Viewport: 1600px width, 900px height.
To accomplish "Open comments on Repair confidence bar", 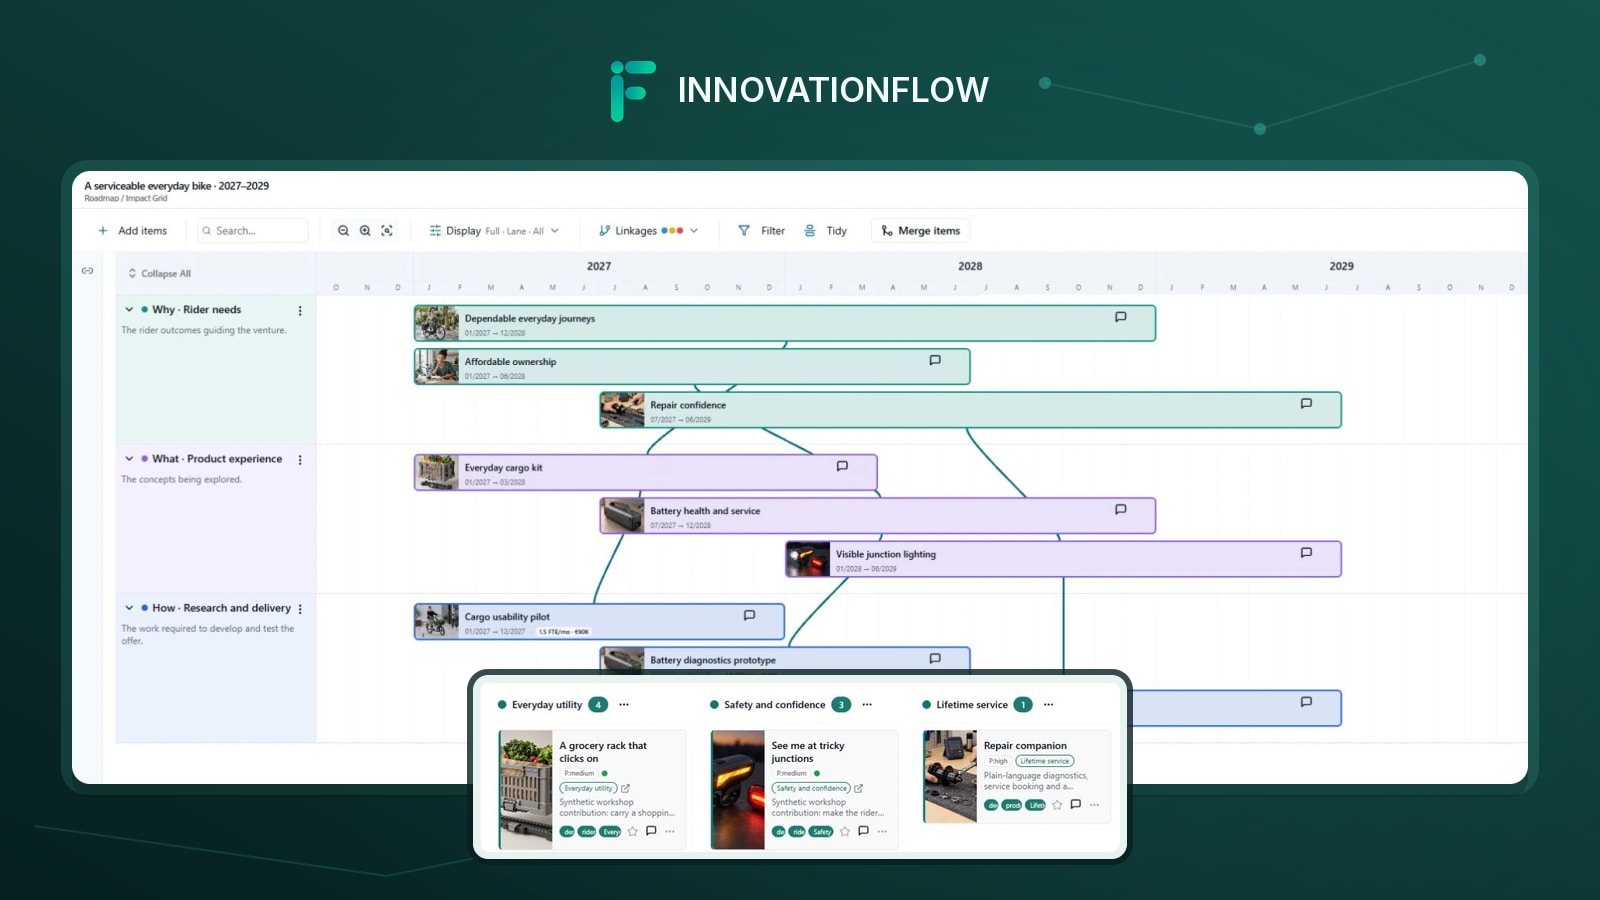I will 1306,404.
